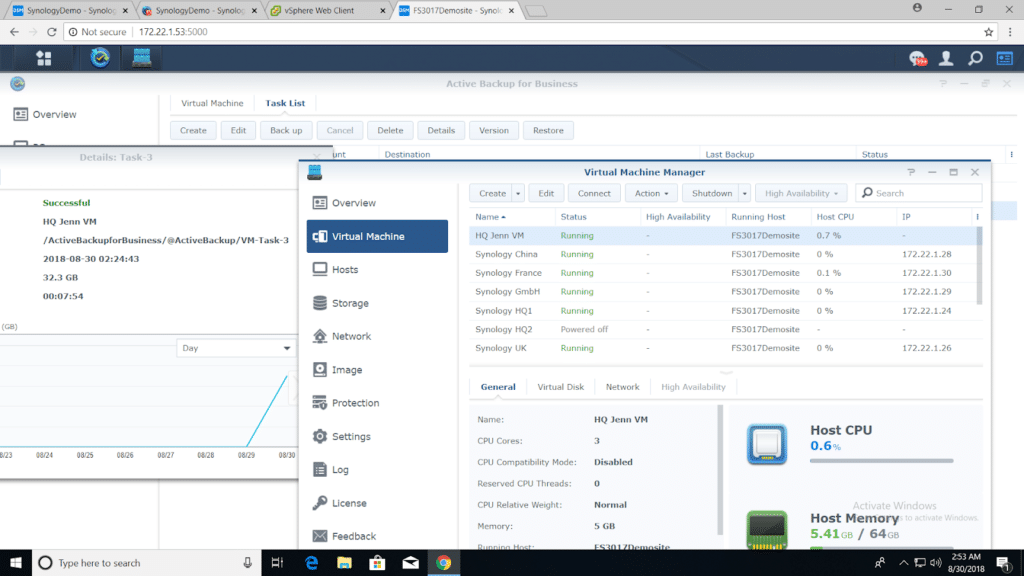Open the Settings gear in Virtual Machine Manager

click(320, 437)
